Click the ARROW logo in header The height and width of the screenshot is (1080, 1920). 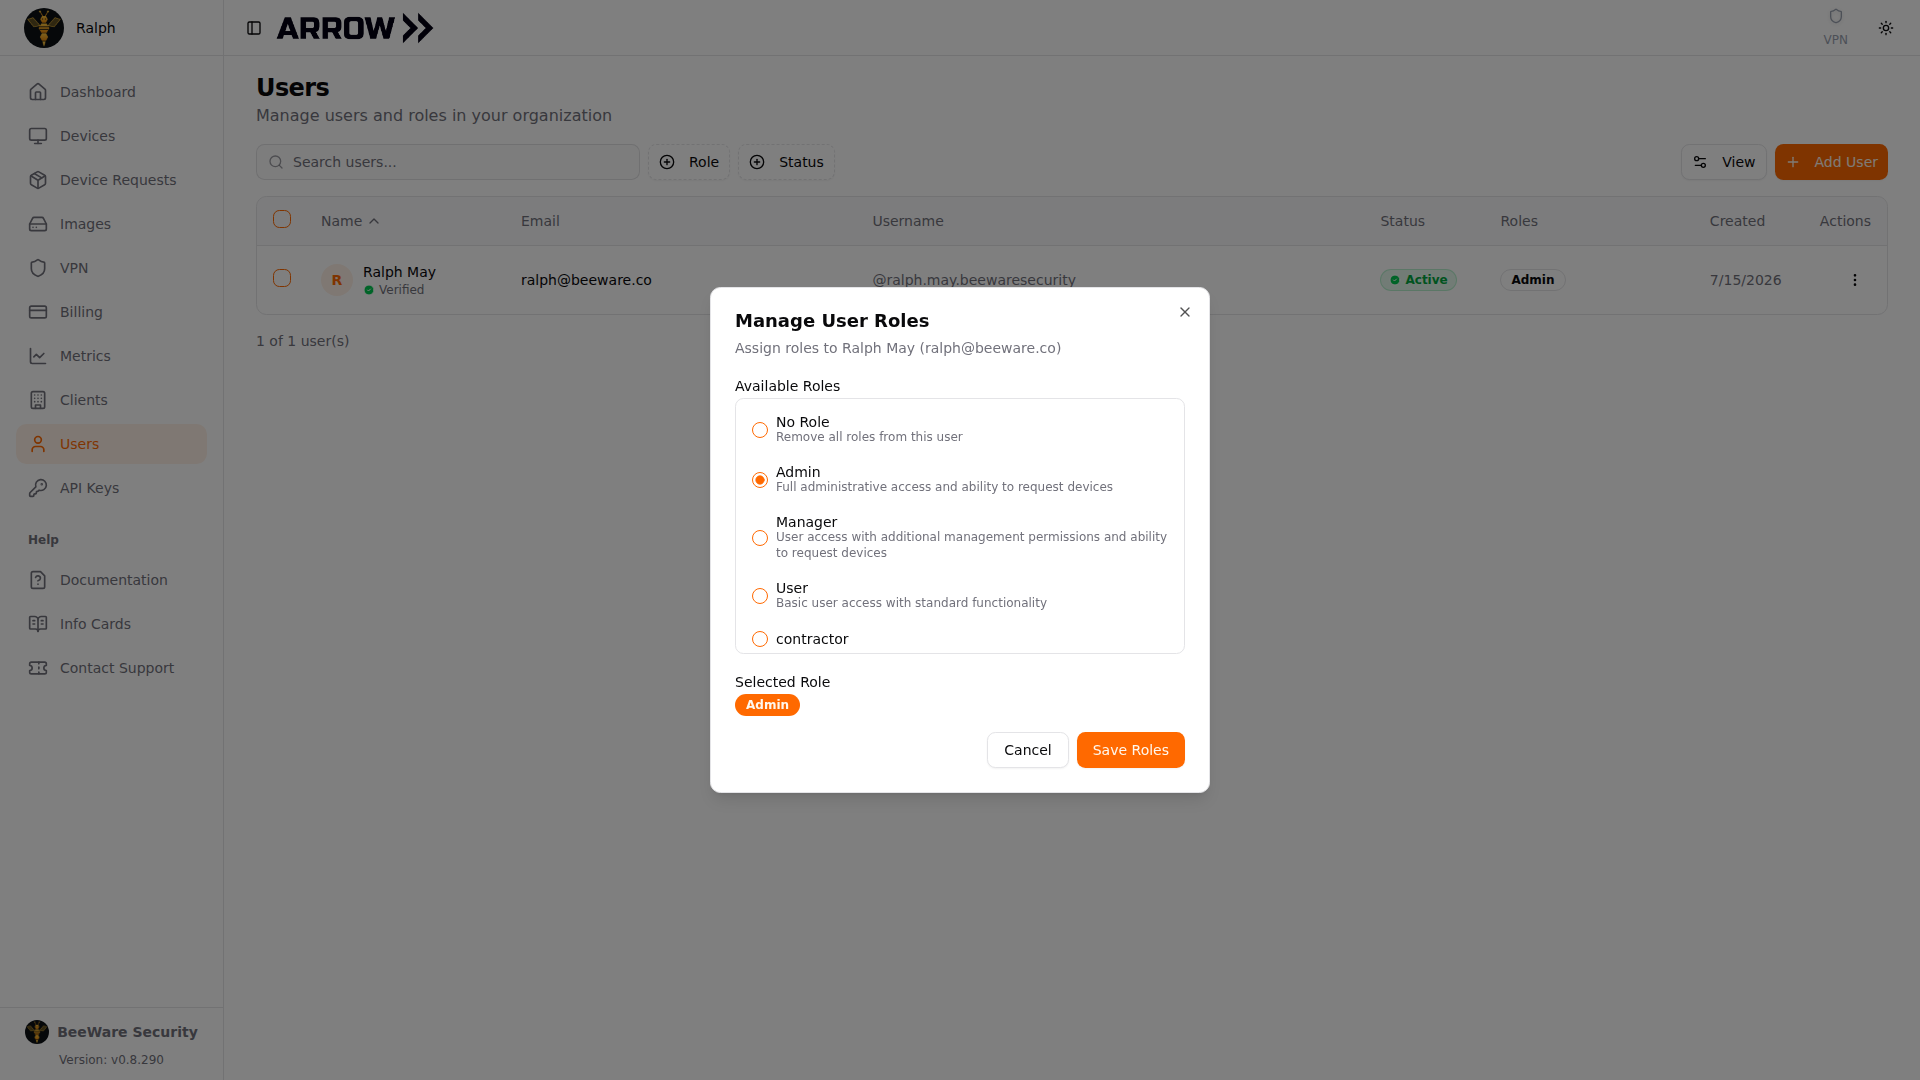tap(355, 28)
